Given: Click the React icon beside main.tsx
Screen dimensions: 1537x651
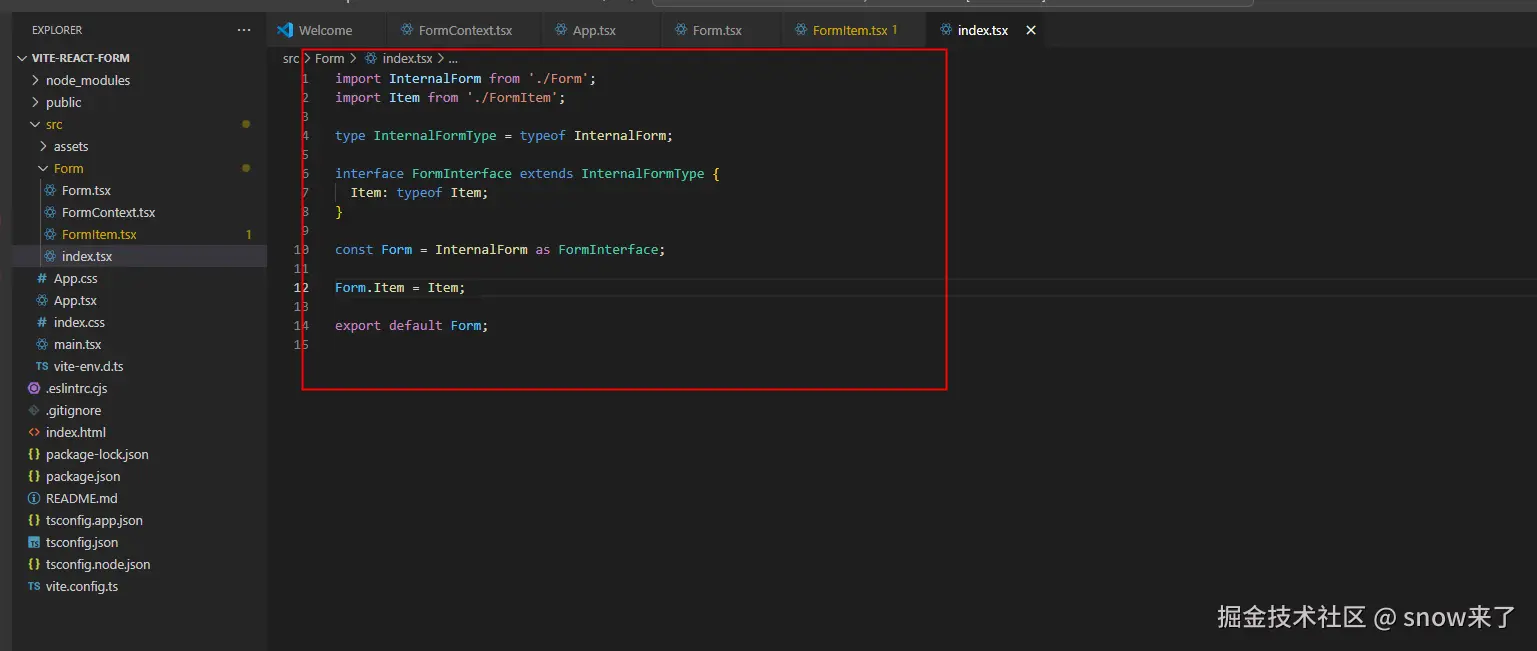Looking at the screenshot, I should (x=42, y=344).
